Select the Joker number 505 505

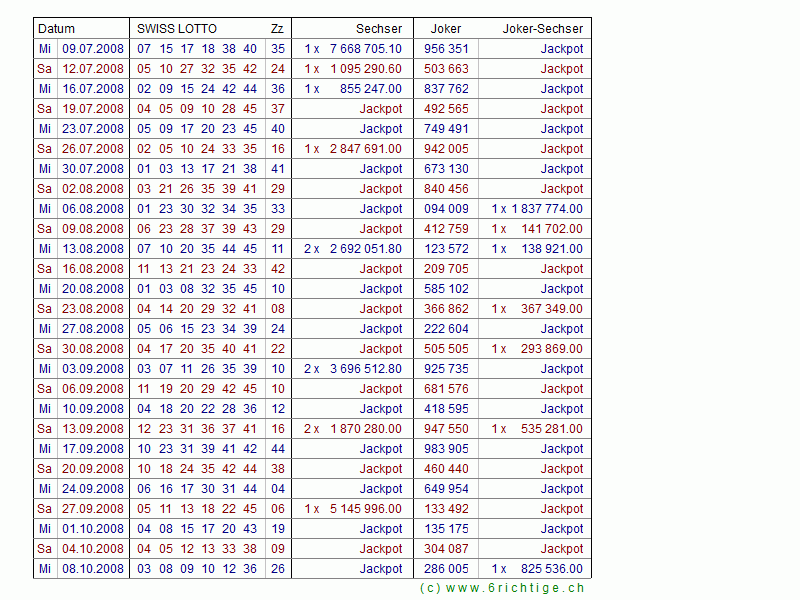tap(446, 349)
